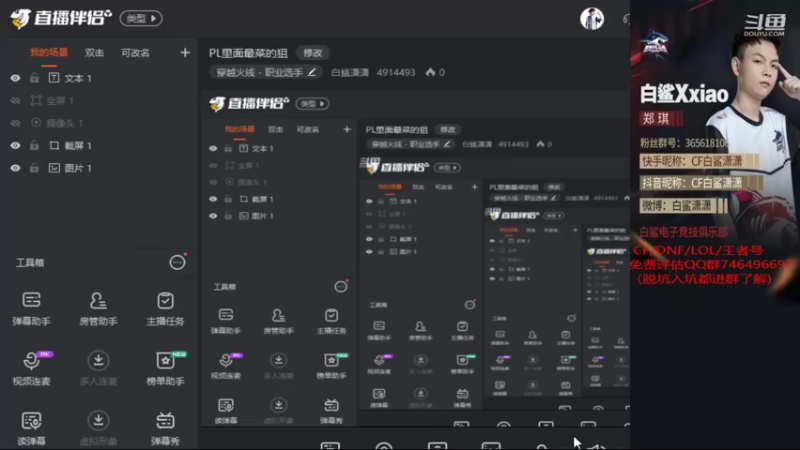Switch to the 可改名 scene tab
This screenshot has width=800, height=450.
pyautogui.click(x=135, y=53)
